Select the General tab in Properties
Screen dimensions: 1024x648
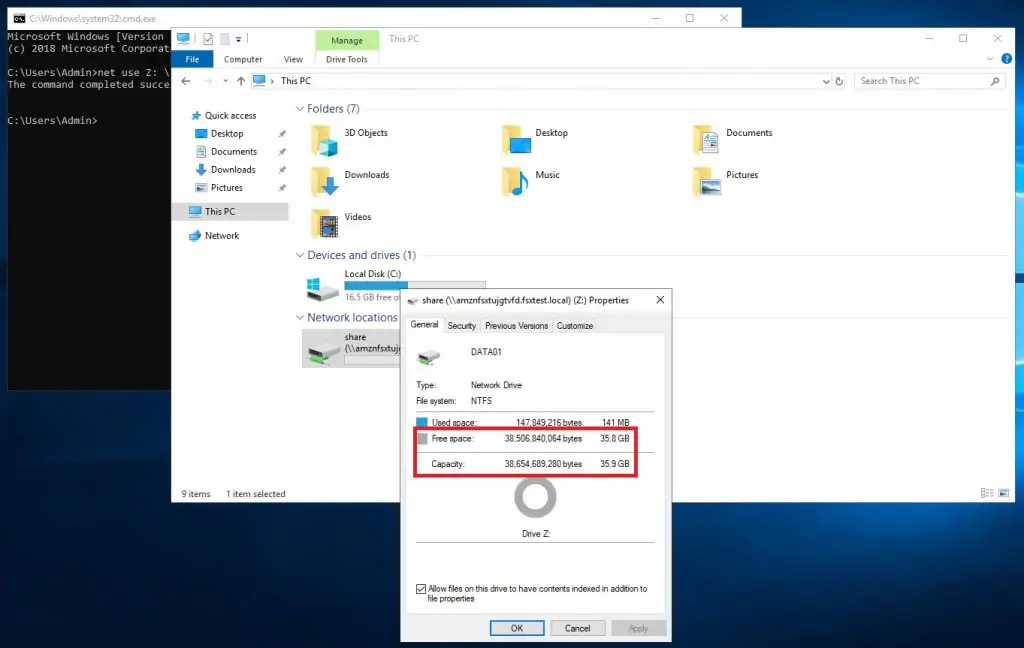pos(424,325)
